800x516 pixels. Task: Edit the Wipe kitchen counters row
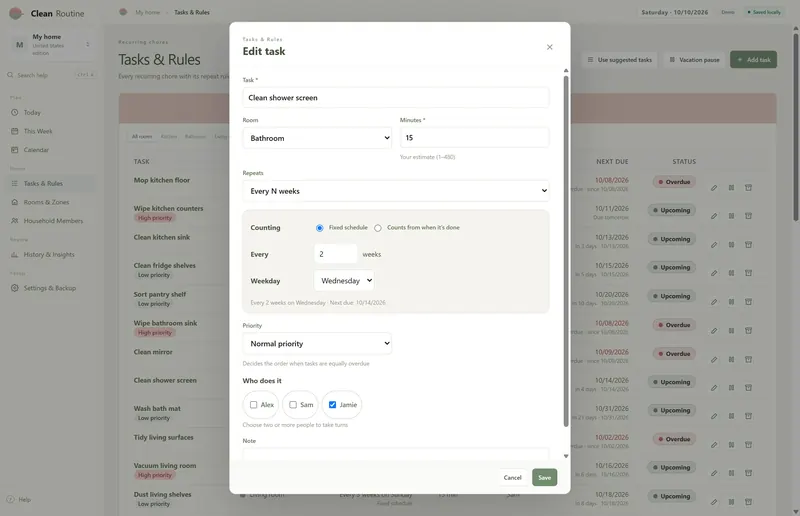714,216
